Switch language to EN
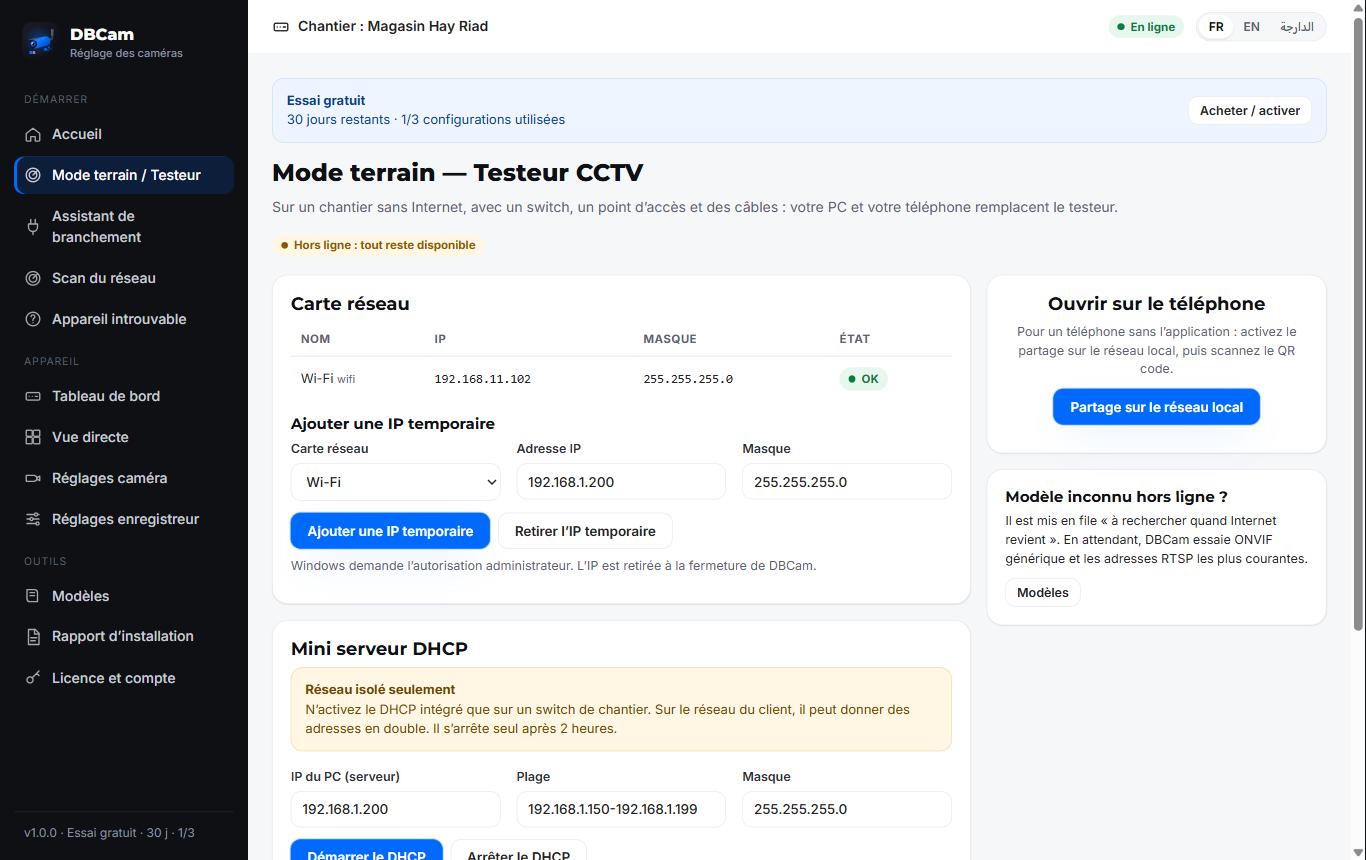The image size is (1366, 860). click(x=1251, y=27)
